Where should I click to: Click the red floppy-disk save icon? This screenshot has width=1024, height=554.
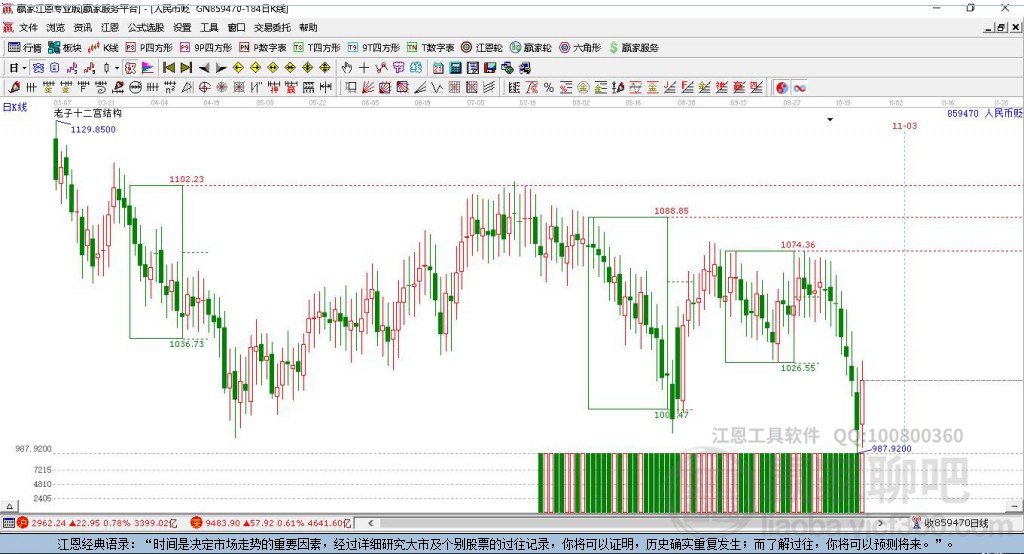click(490, 68)
